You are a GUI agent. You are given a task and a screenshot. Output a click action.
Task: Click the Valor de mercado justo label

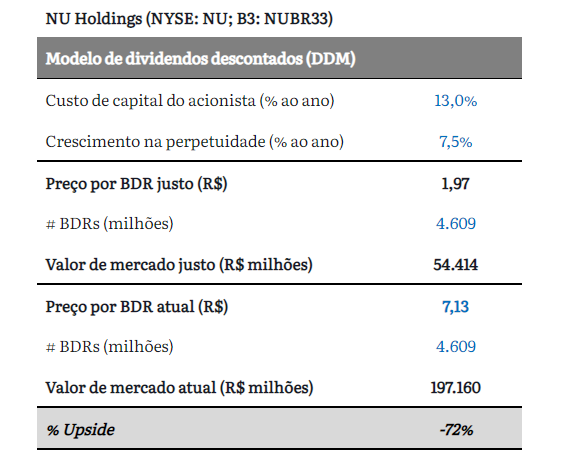click(179, 265)
